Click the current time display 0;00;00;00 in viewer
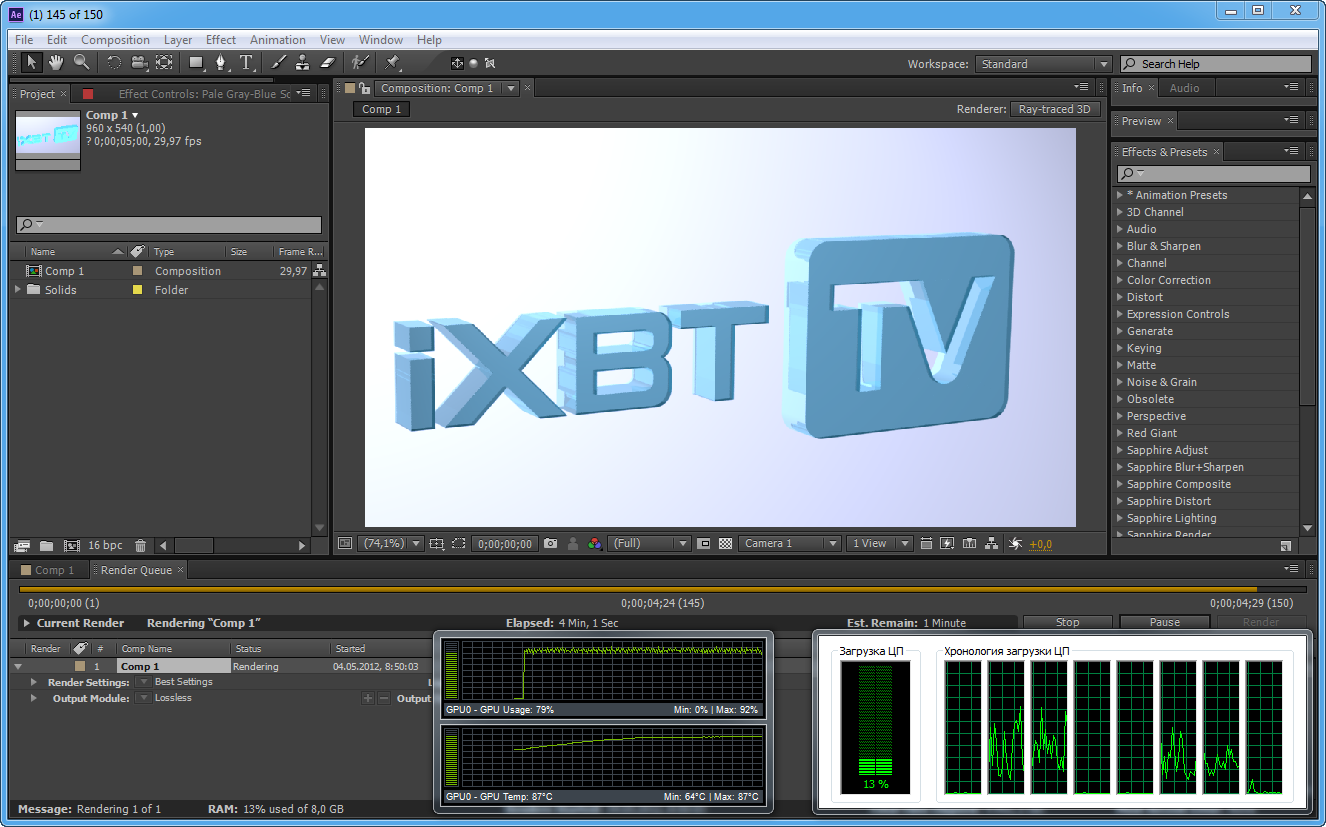The image size is (1326, 827). tap(503, 544)
